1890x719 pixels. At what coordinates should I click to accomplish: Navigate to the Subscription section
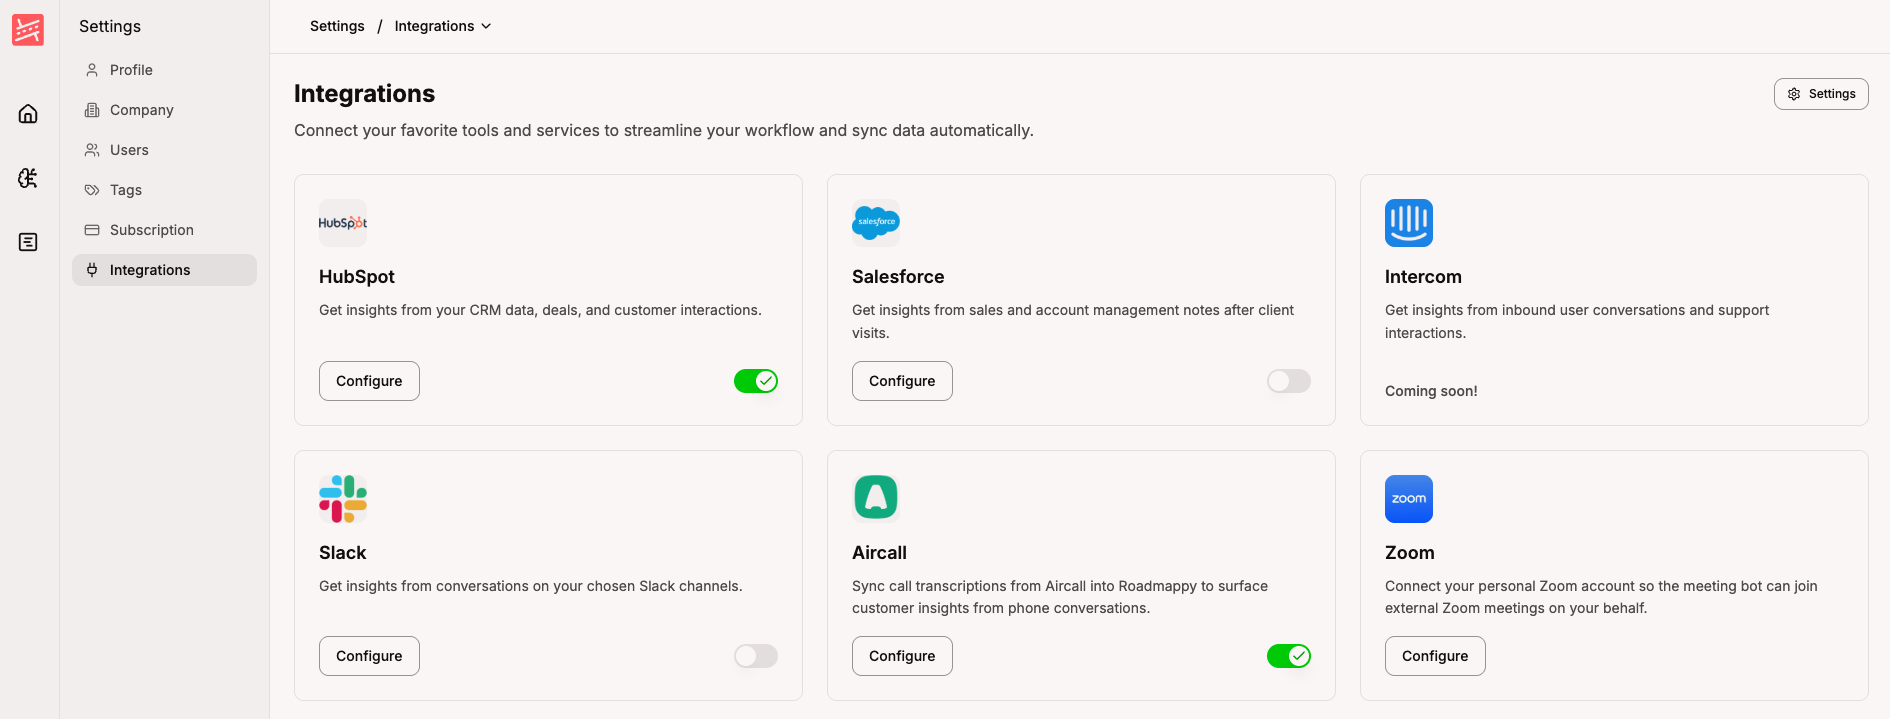[151, 229]
